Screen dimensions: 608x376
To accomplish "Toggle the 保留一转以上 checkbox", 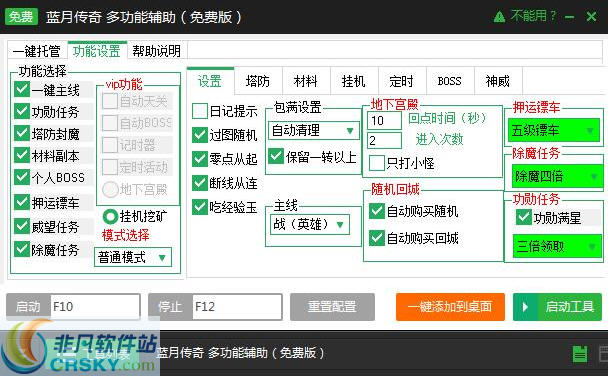I will pyautogui.click(x=276, y=156).
